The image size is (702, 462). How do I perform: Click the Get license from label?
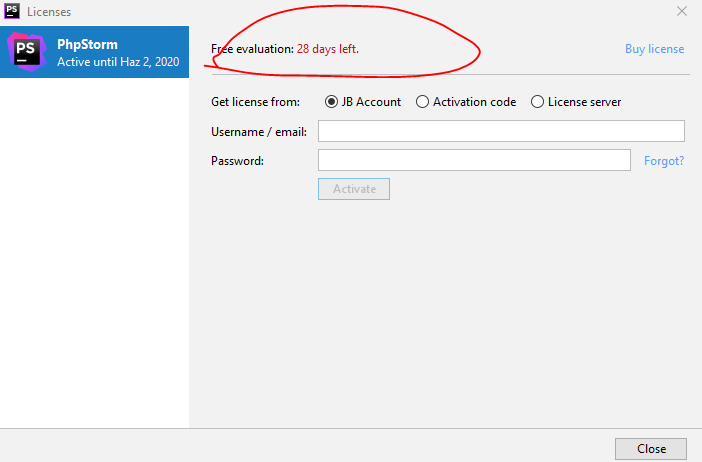(256, 102)
